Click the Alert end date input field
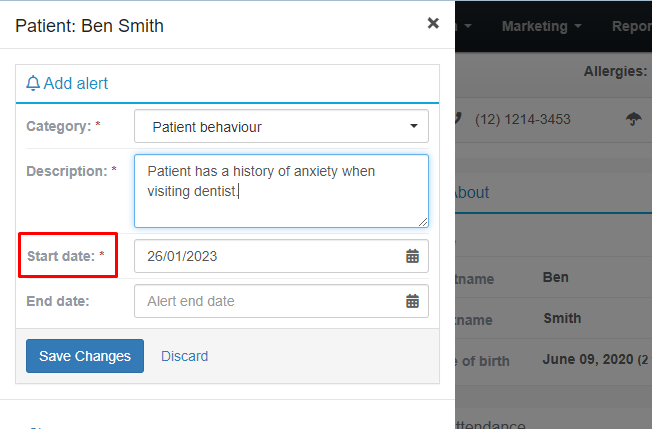The width and height of the screenshot is (652, 429). (281, 301)
